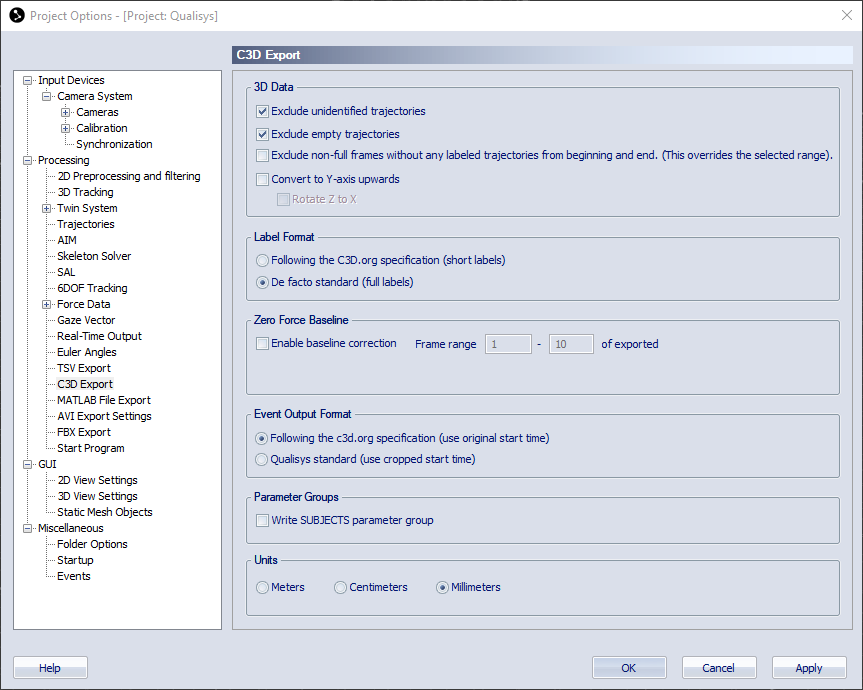Enable Convert to Y-axis upwards
The height and width of the screenshot is (690, 863).
263,179
